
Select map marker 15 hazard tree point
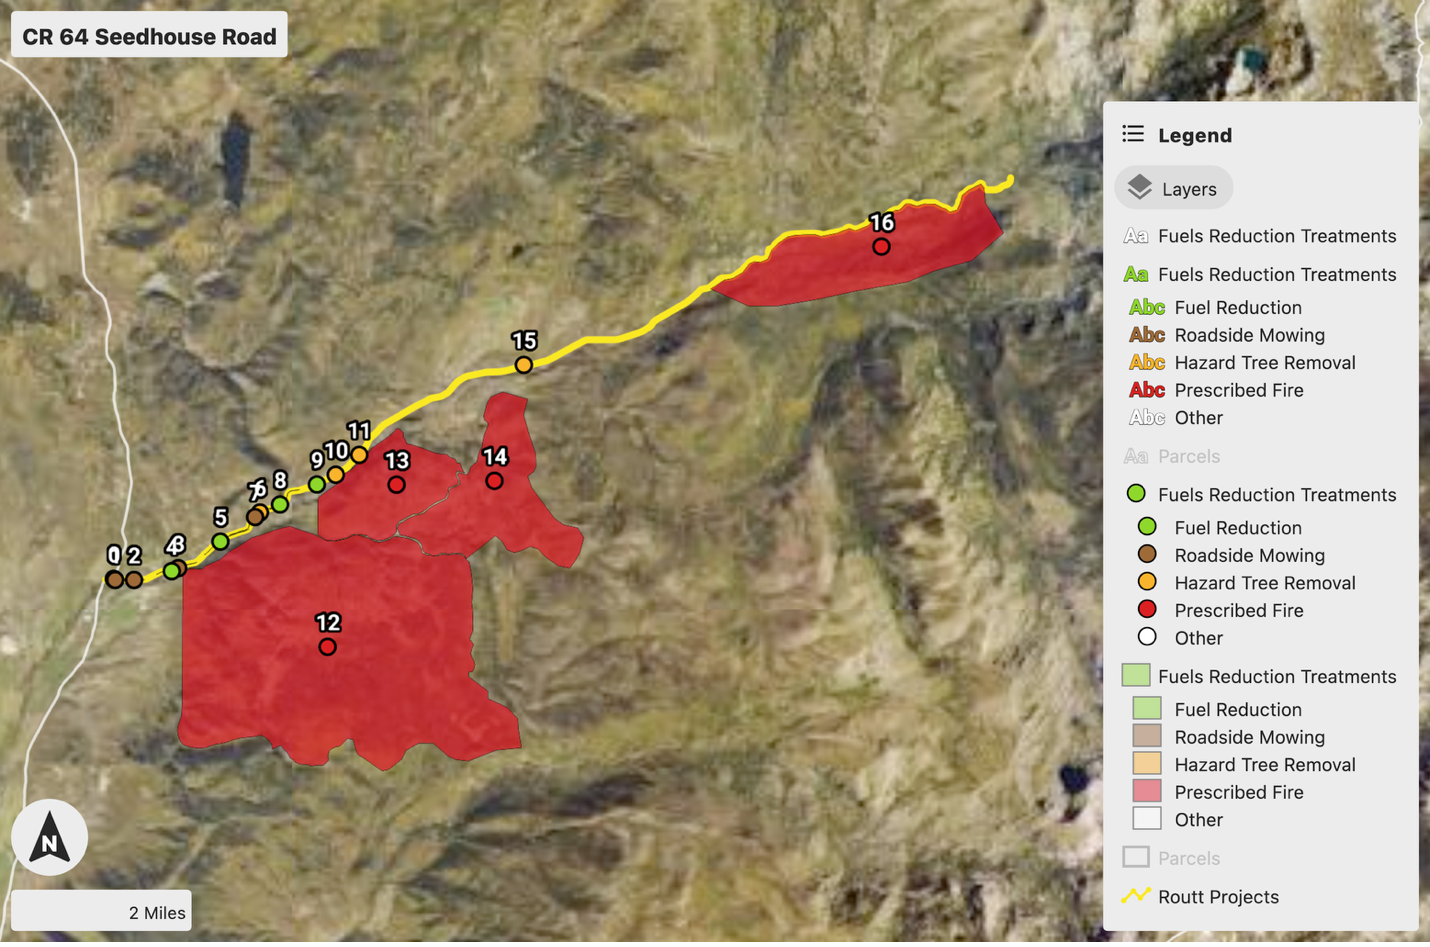tap(524, 365)
